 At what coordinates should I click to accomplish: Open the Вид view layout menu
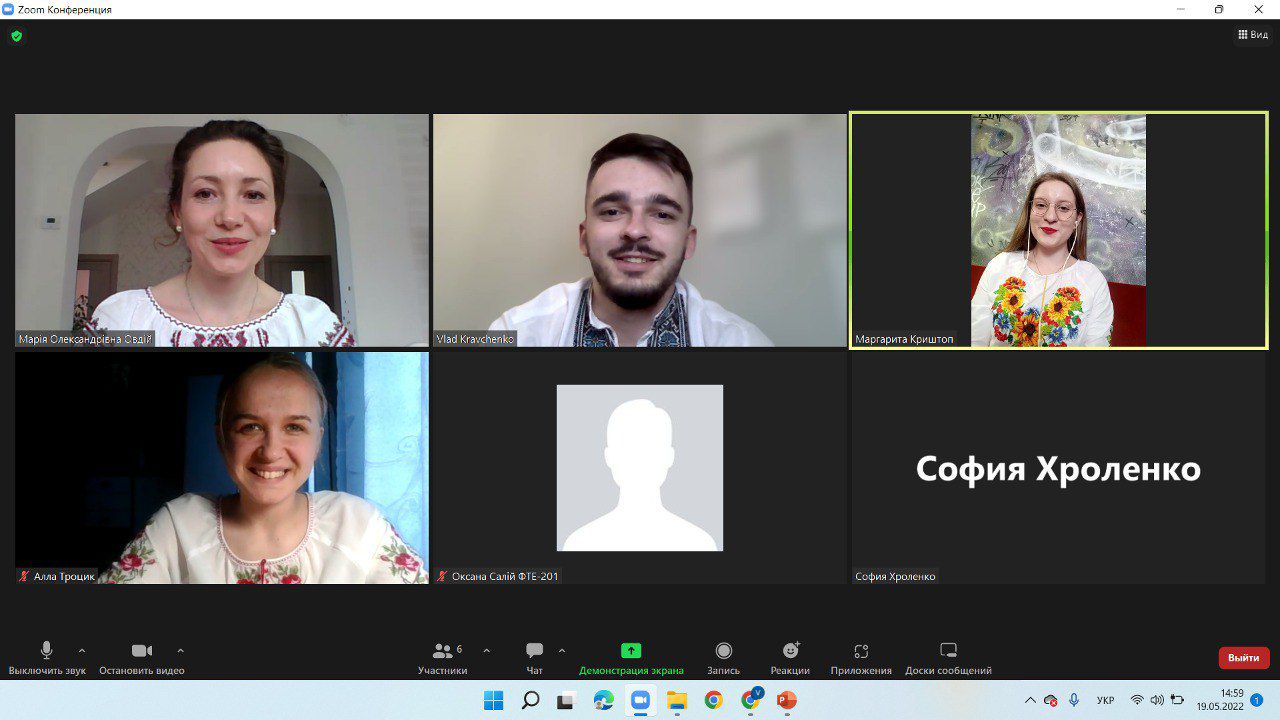click(x=1252, y=35)
